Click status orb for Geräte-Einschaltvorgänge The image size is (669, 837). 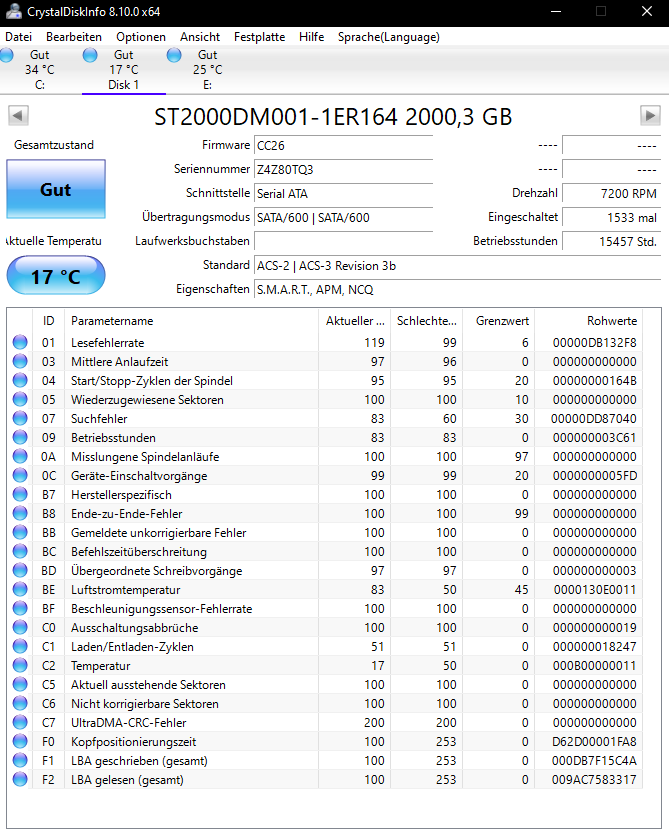point(20,475)
